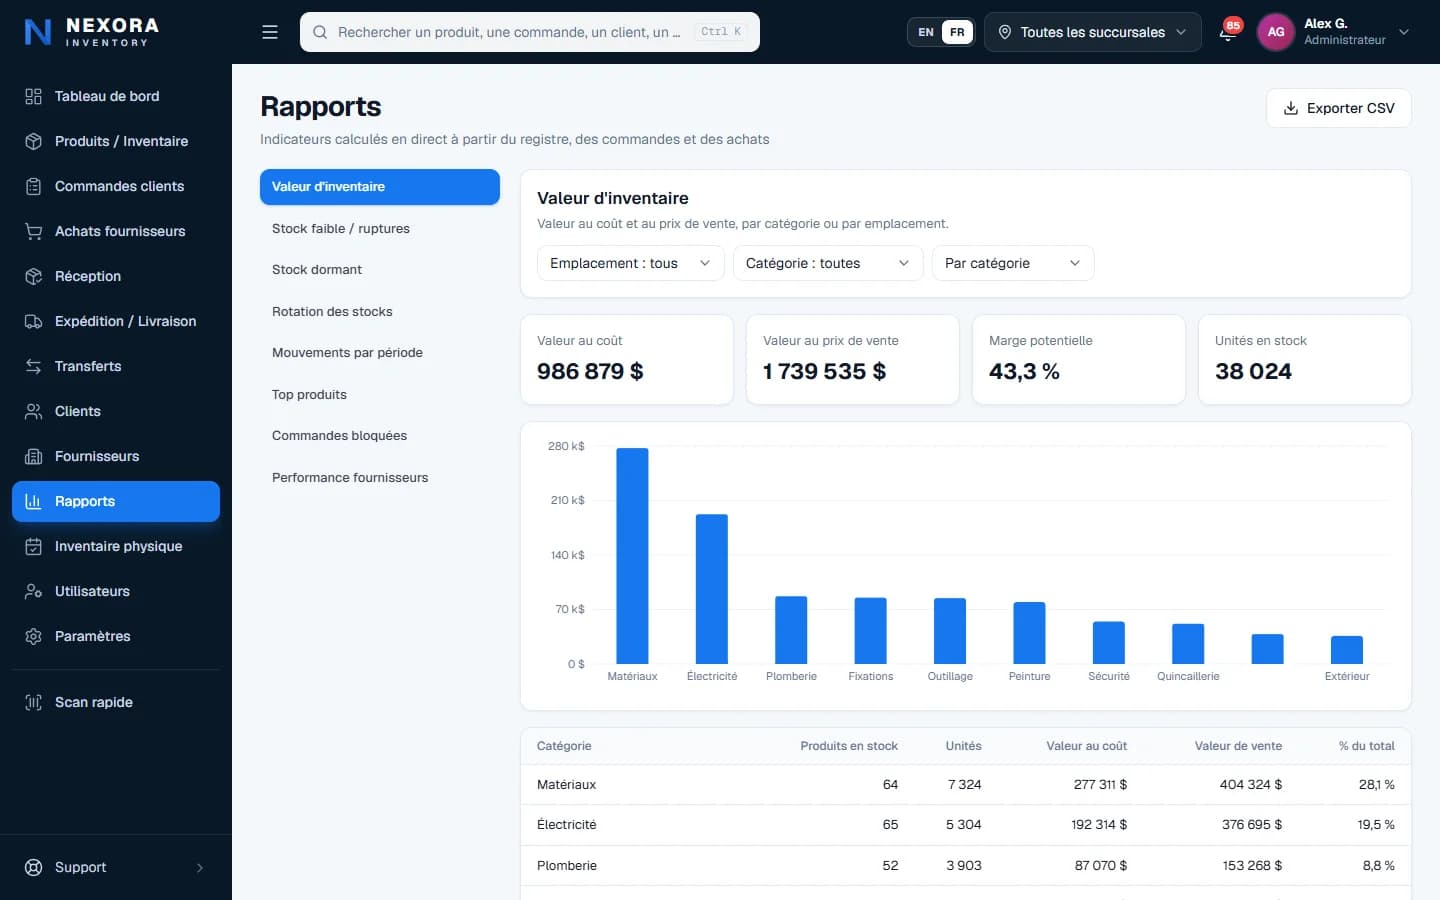This screenshot has width=1440, height=900.
Task: Focus the Rechercher un produit search field
Action: [x=530, y=32]
